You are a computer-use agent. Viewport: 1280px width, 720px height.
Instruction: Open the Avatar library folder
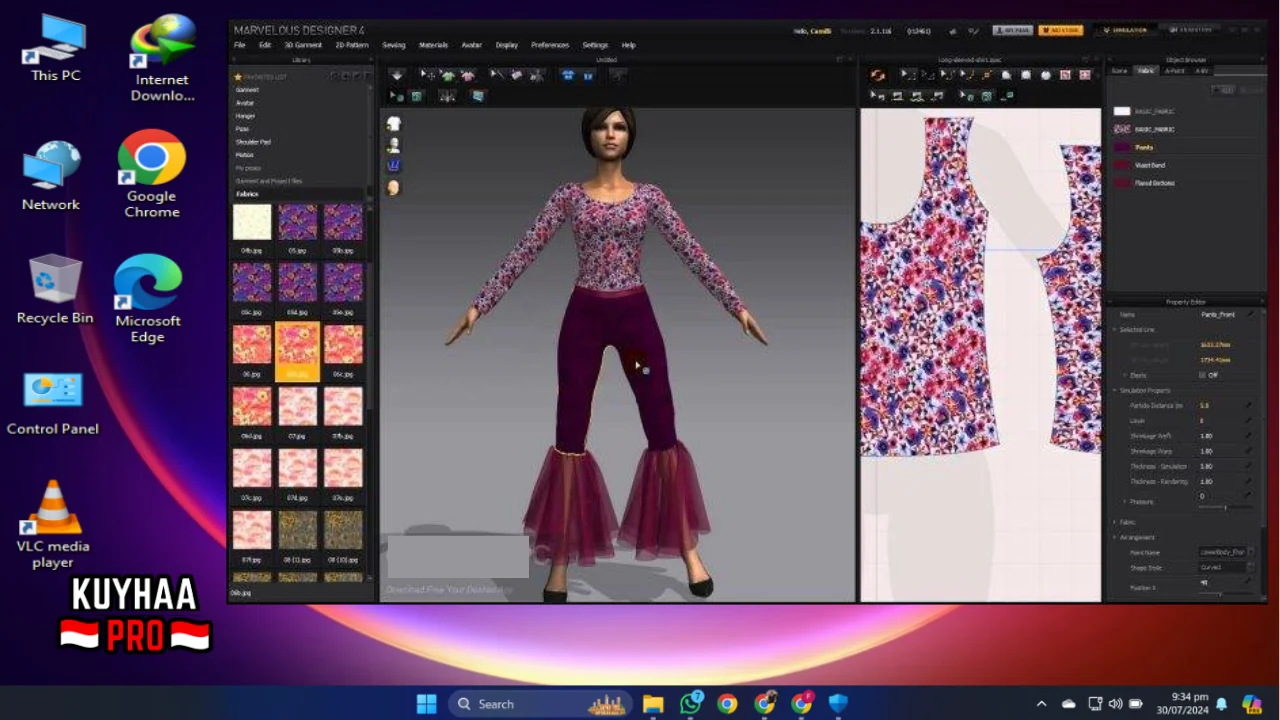245,103
